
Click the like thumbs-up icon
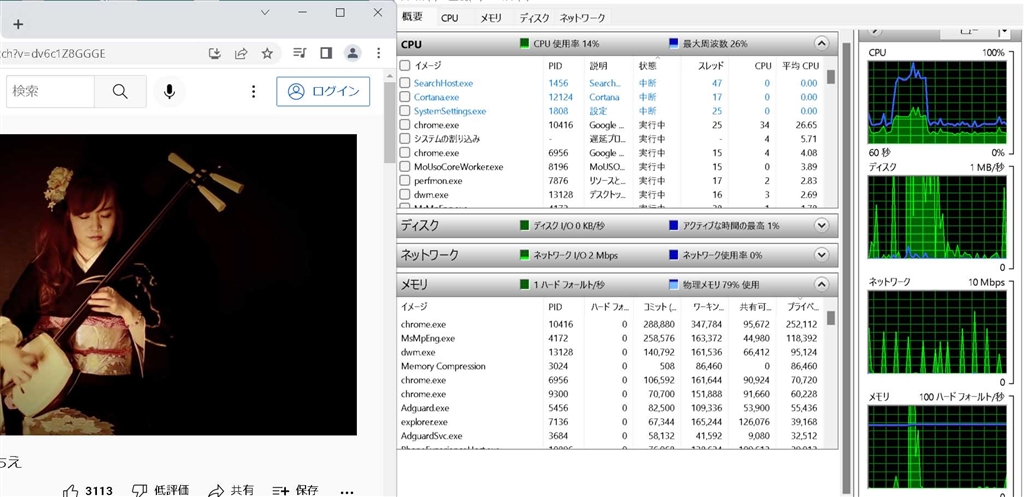[x=71, y=490]
